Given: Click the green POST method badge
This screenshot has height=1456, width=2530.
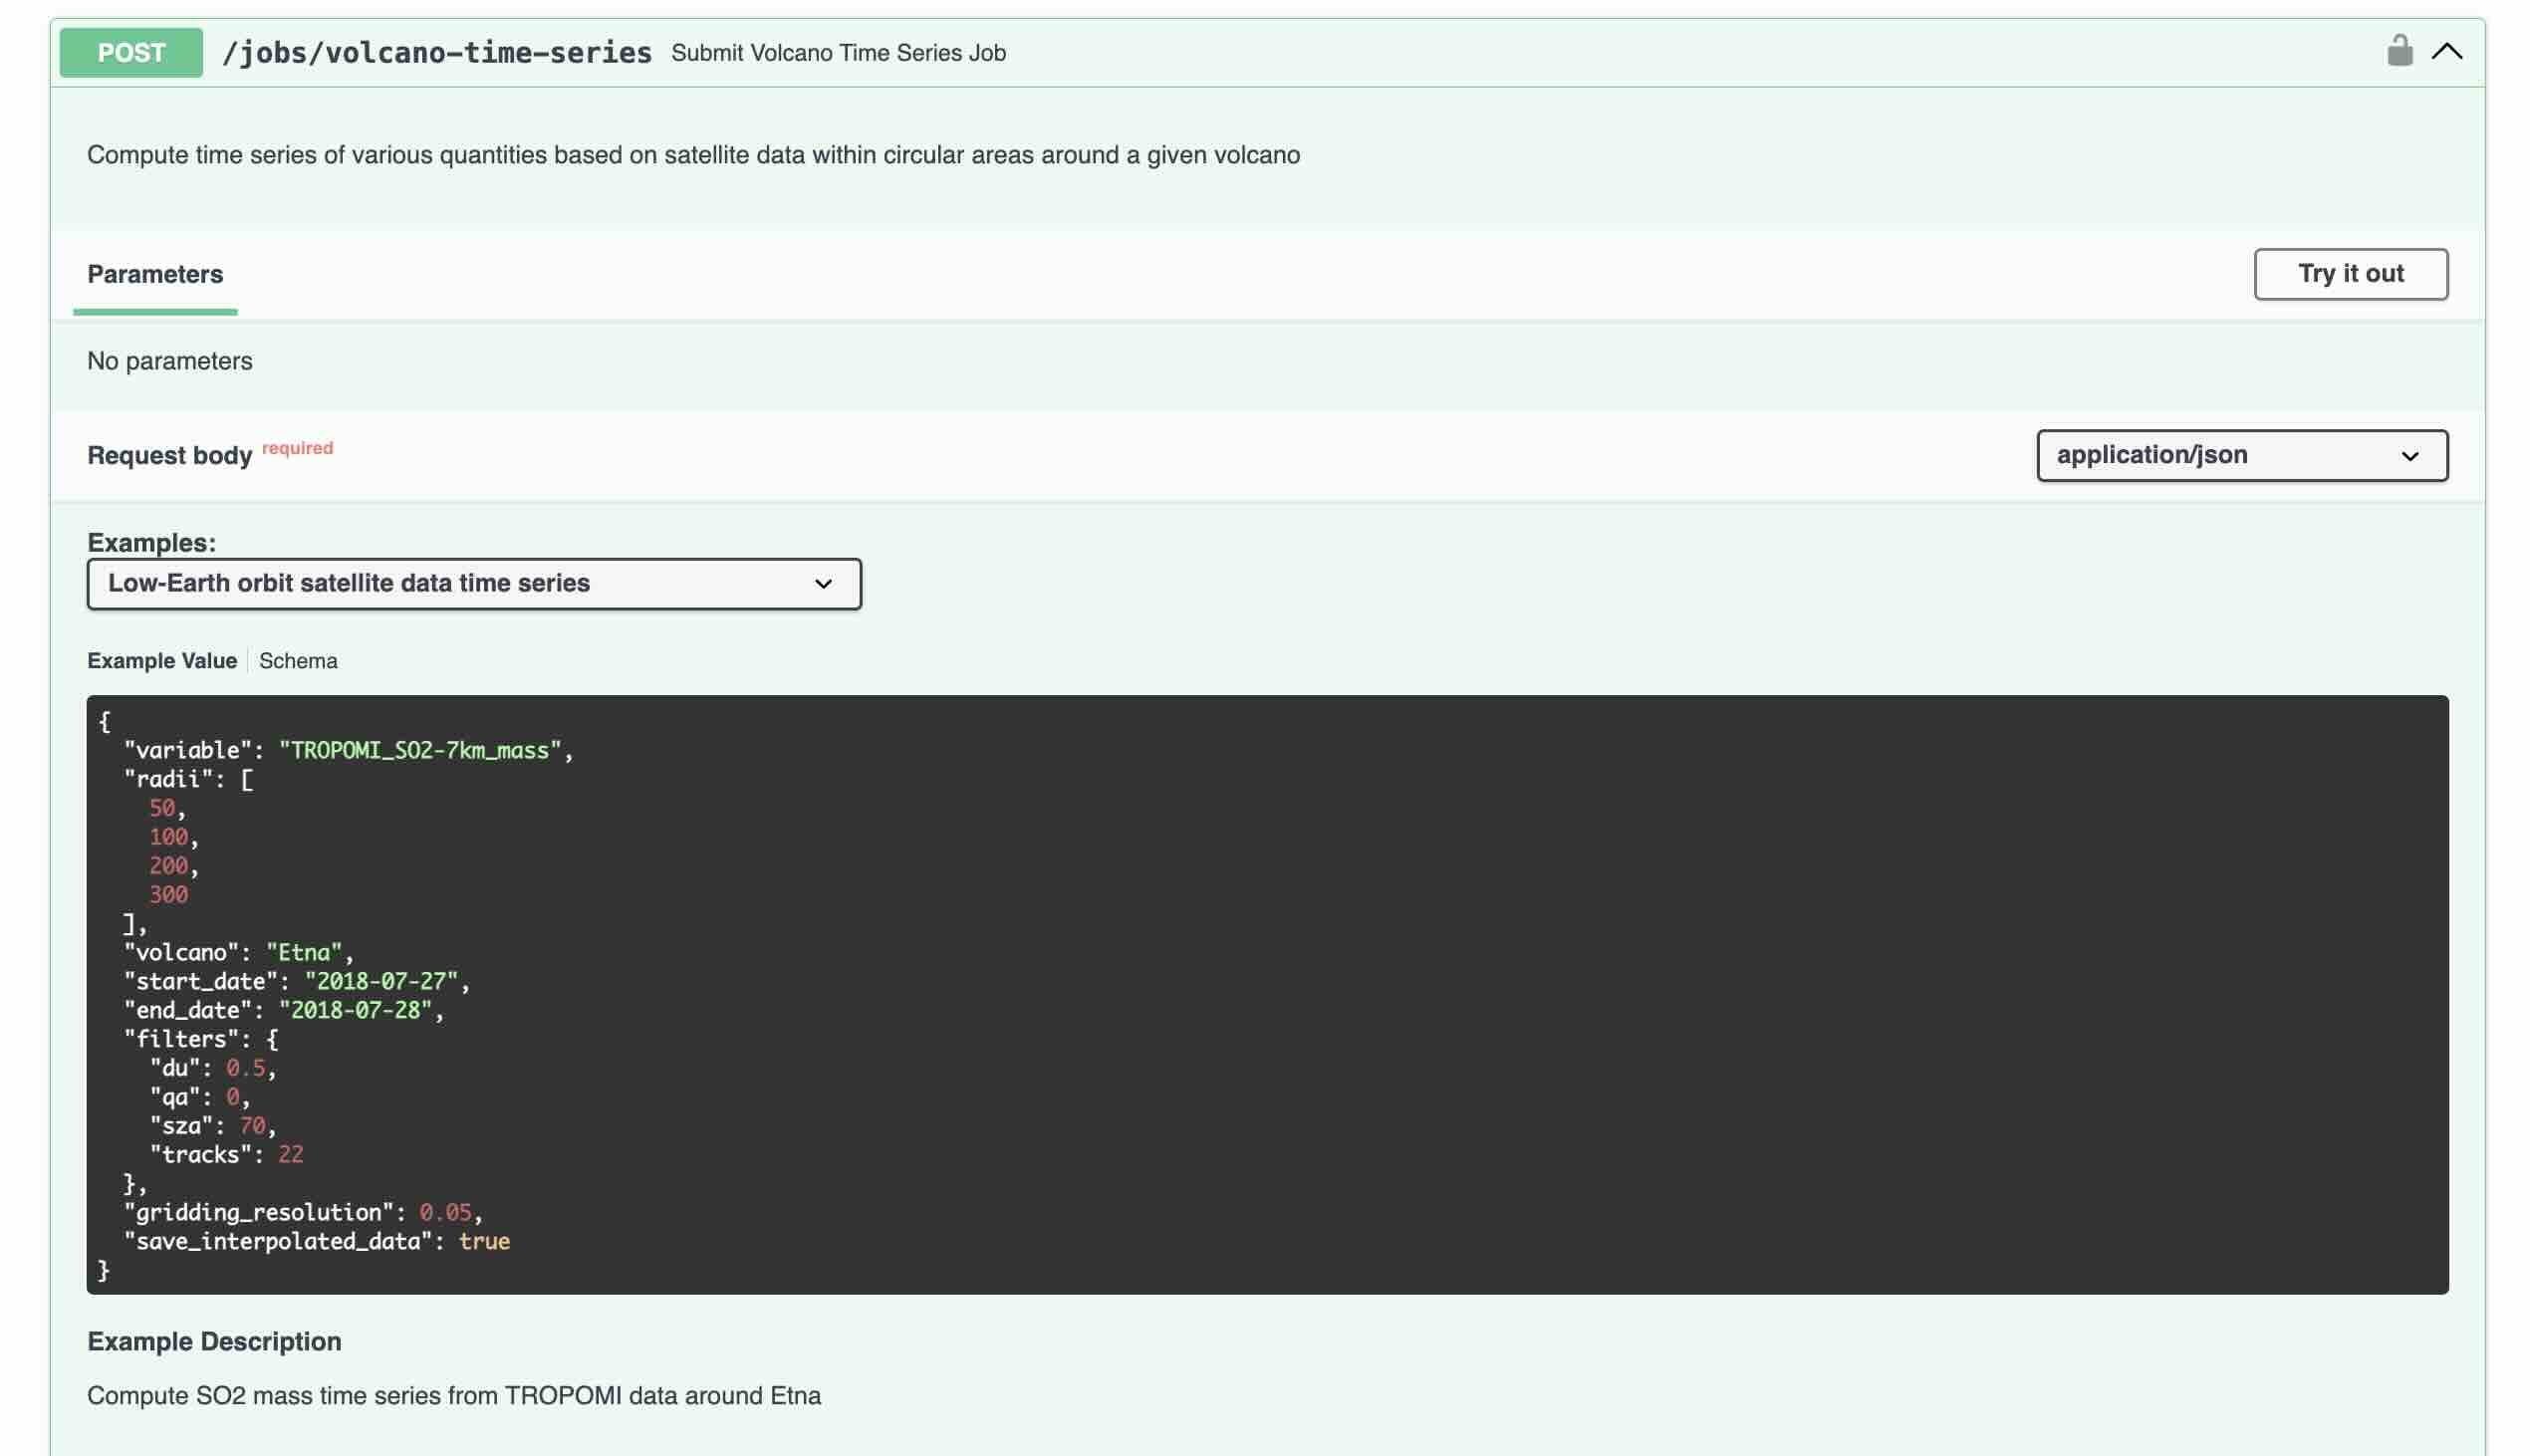Looking at the screenshot, I should [131, 53].
